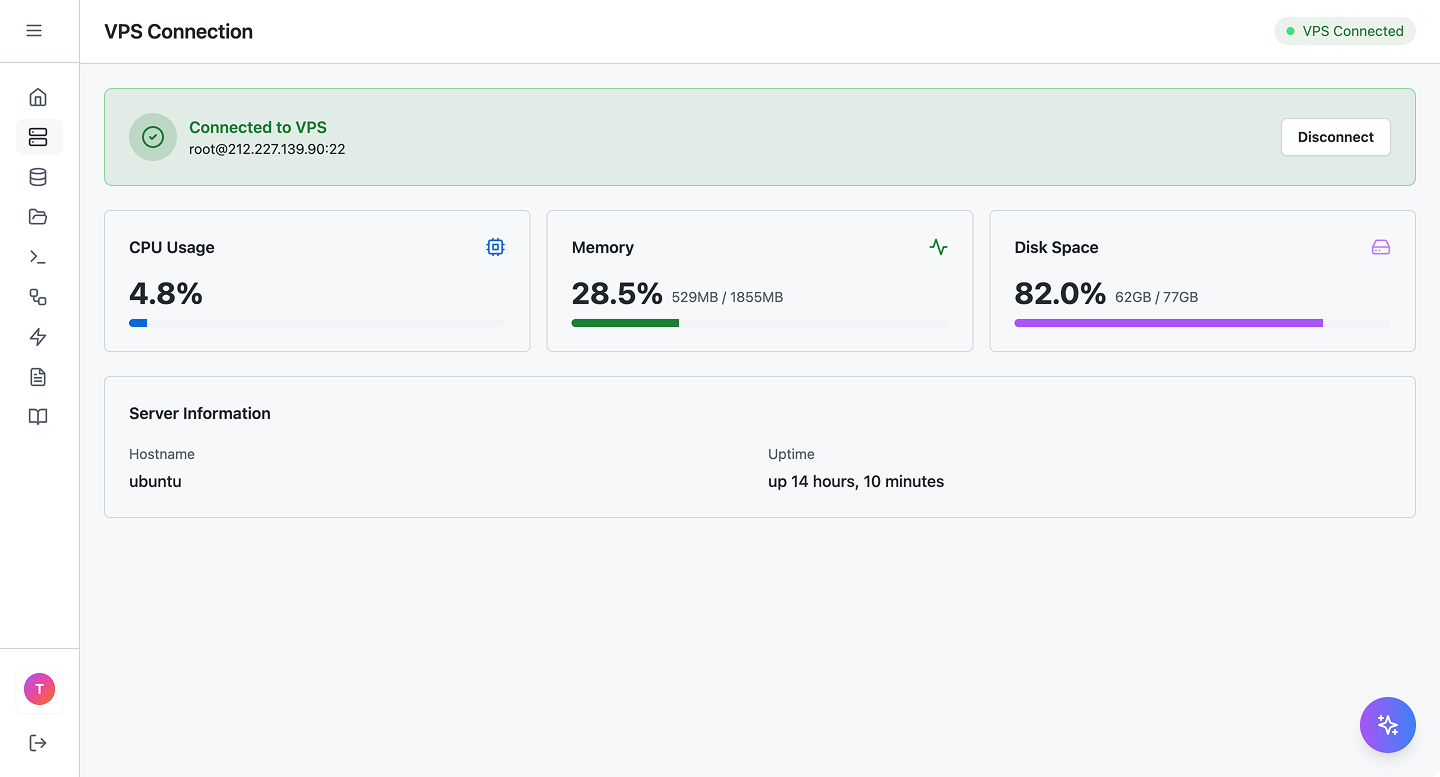The image size is (1440, 777).
Task: Open the document logs sidebar icon
Action: coord(38,377)
